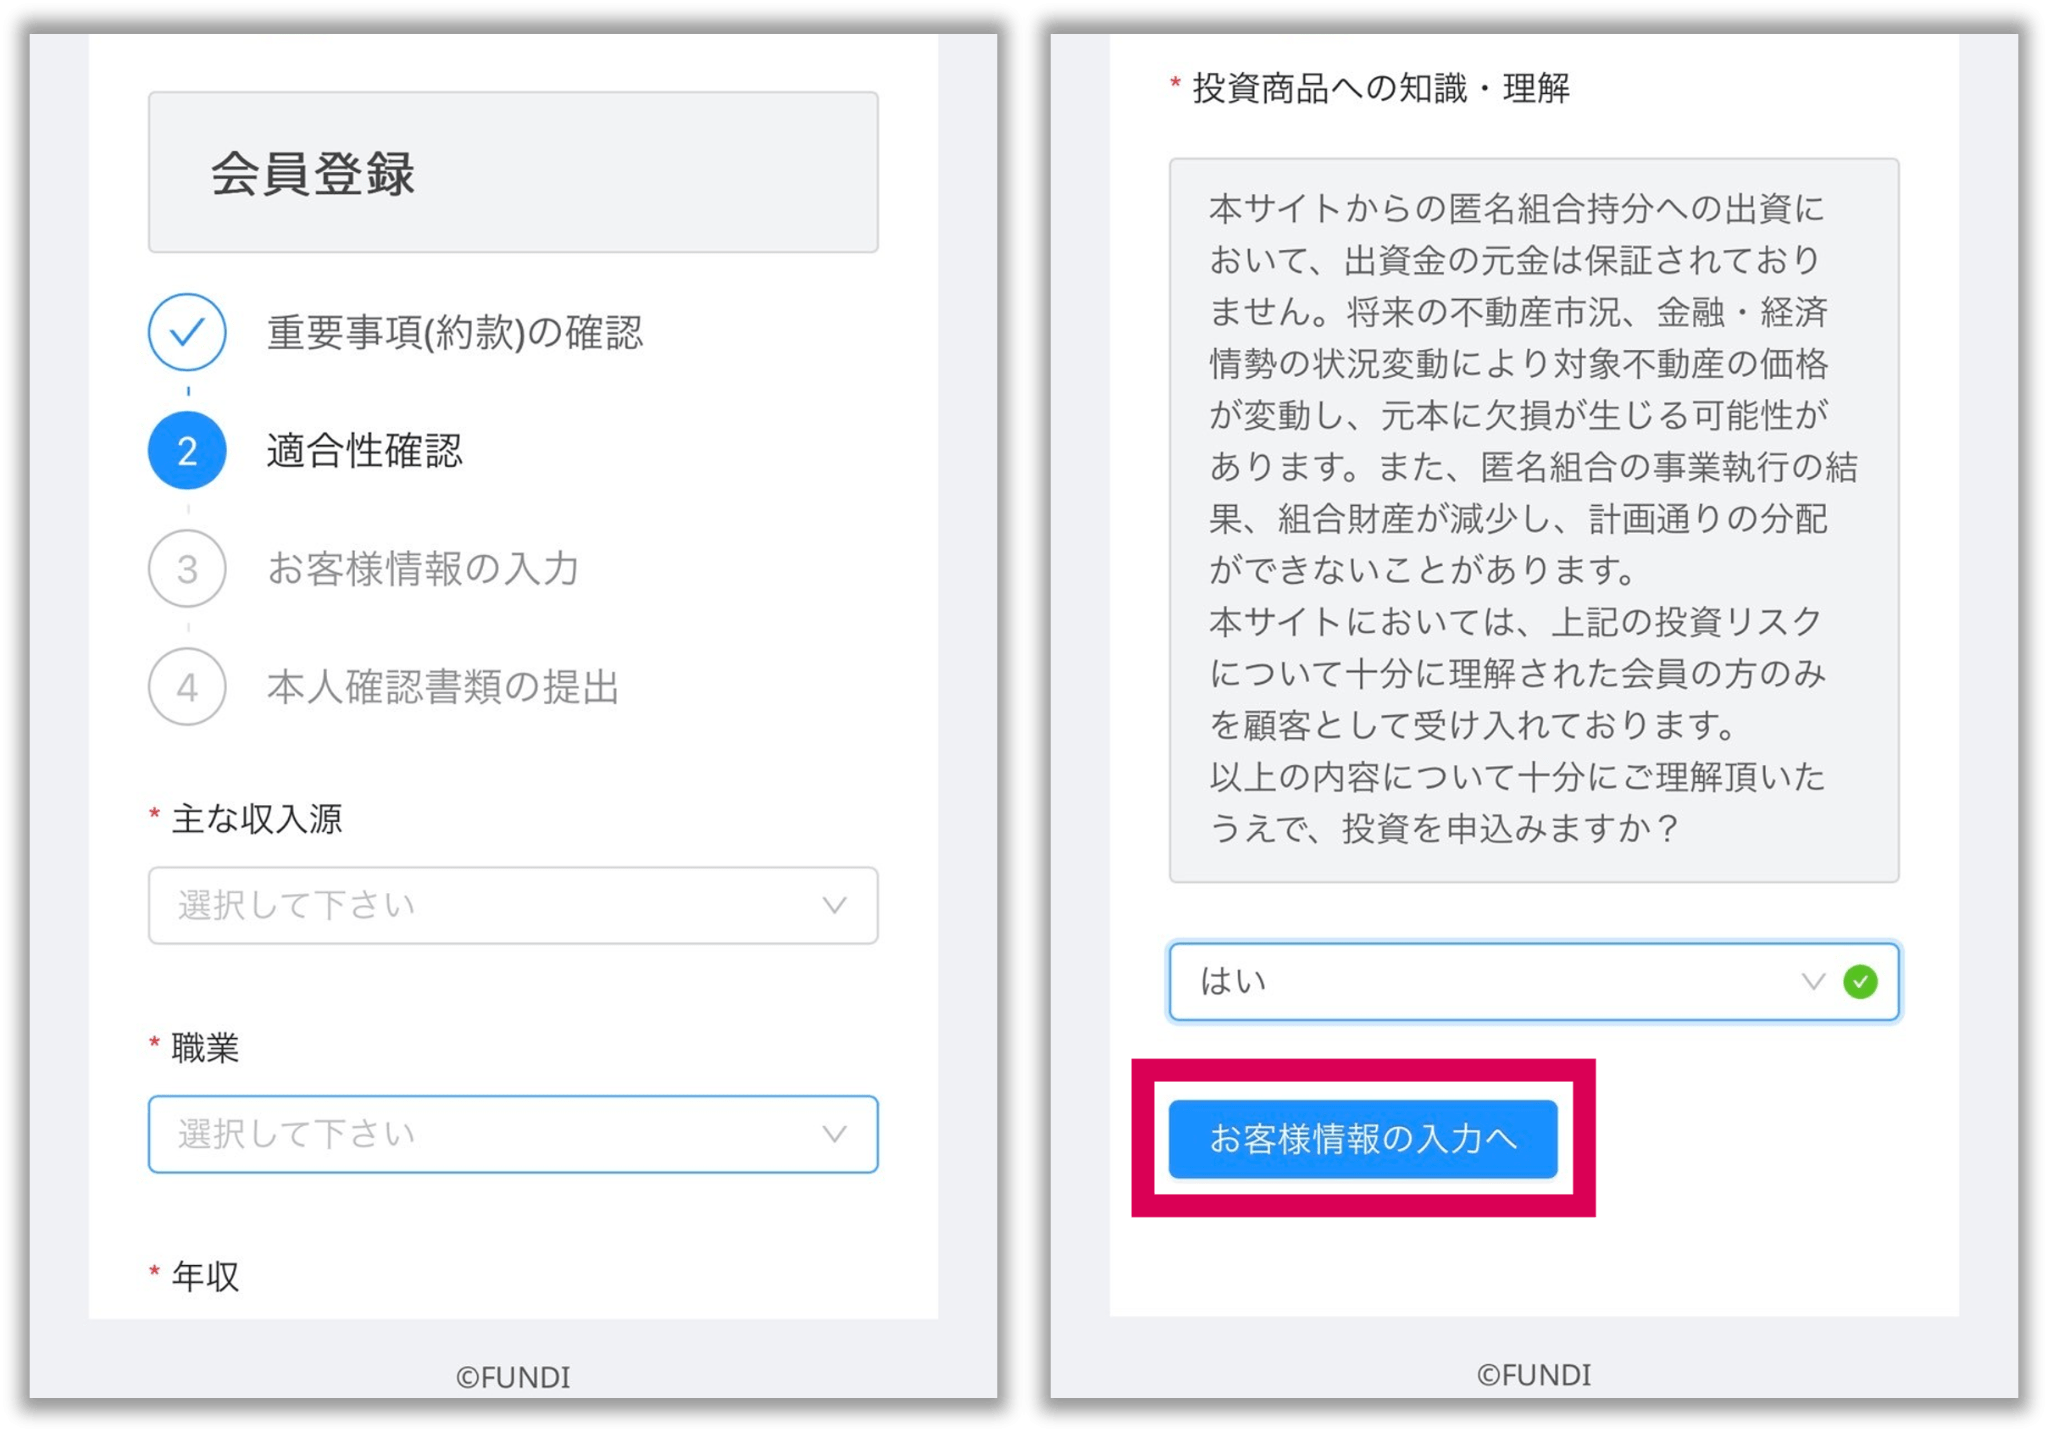Image resolution: width=2047 pixels, height=1431 pixels.
Task: Select the 適合性確認 step label
Action: tap(364, 450)
